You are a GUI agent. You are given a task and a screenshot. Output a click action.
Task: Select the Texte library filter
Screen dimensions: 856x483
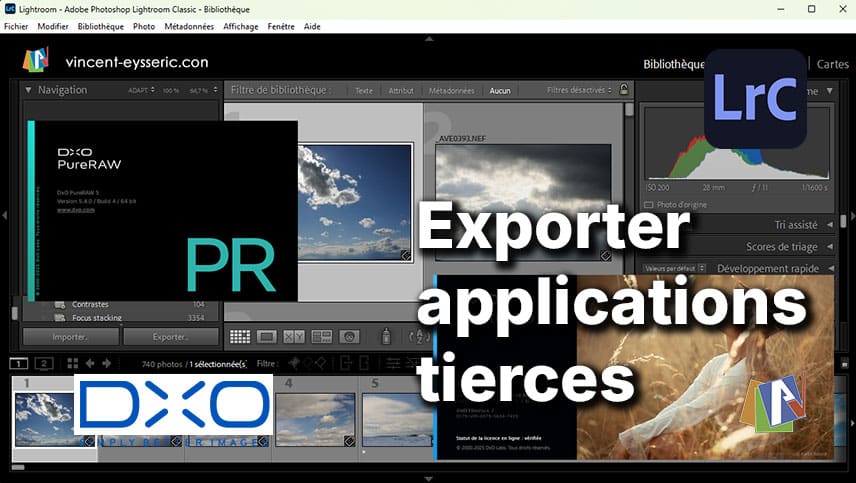[364, 91]
